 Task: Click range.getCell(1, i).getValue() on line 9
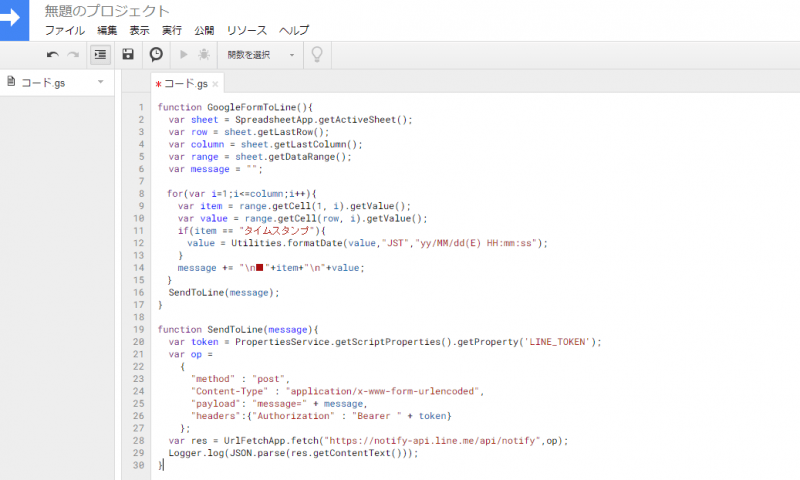325,206
